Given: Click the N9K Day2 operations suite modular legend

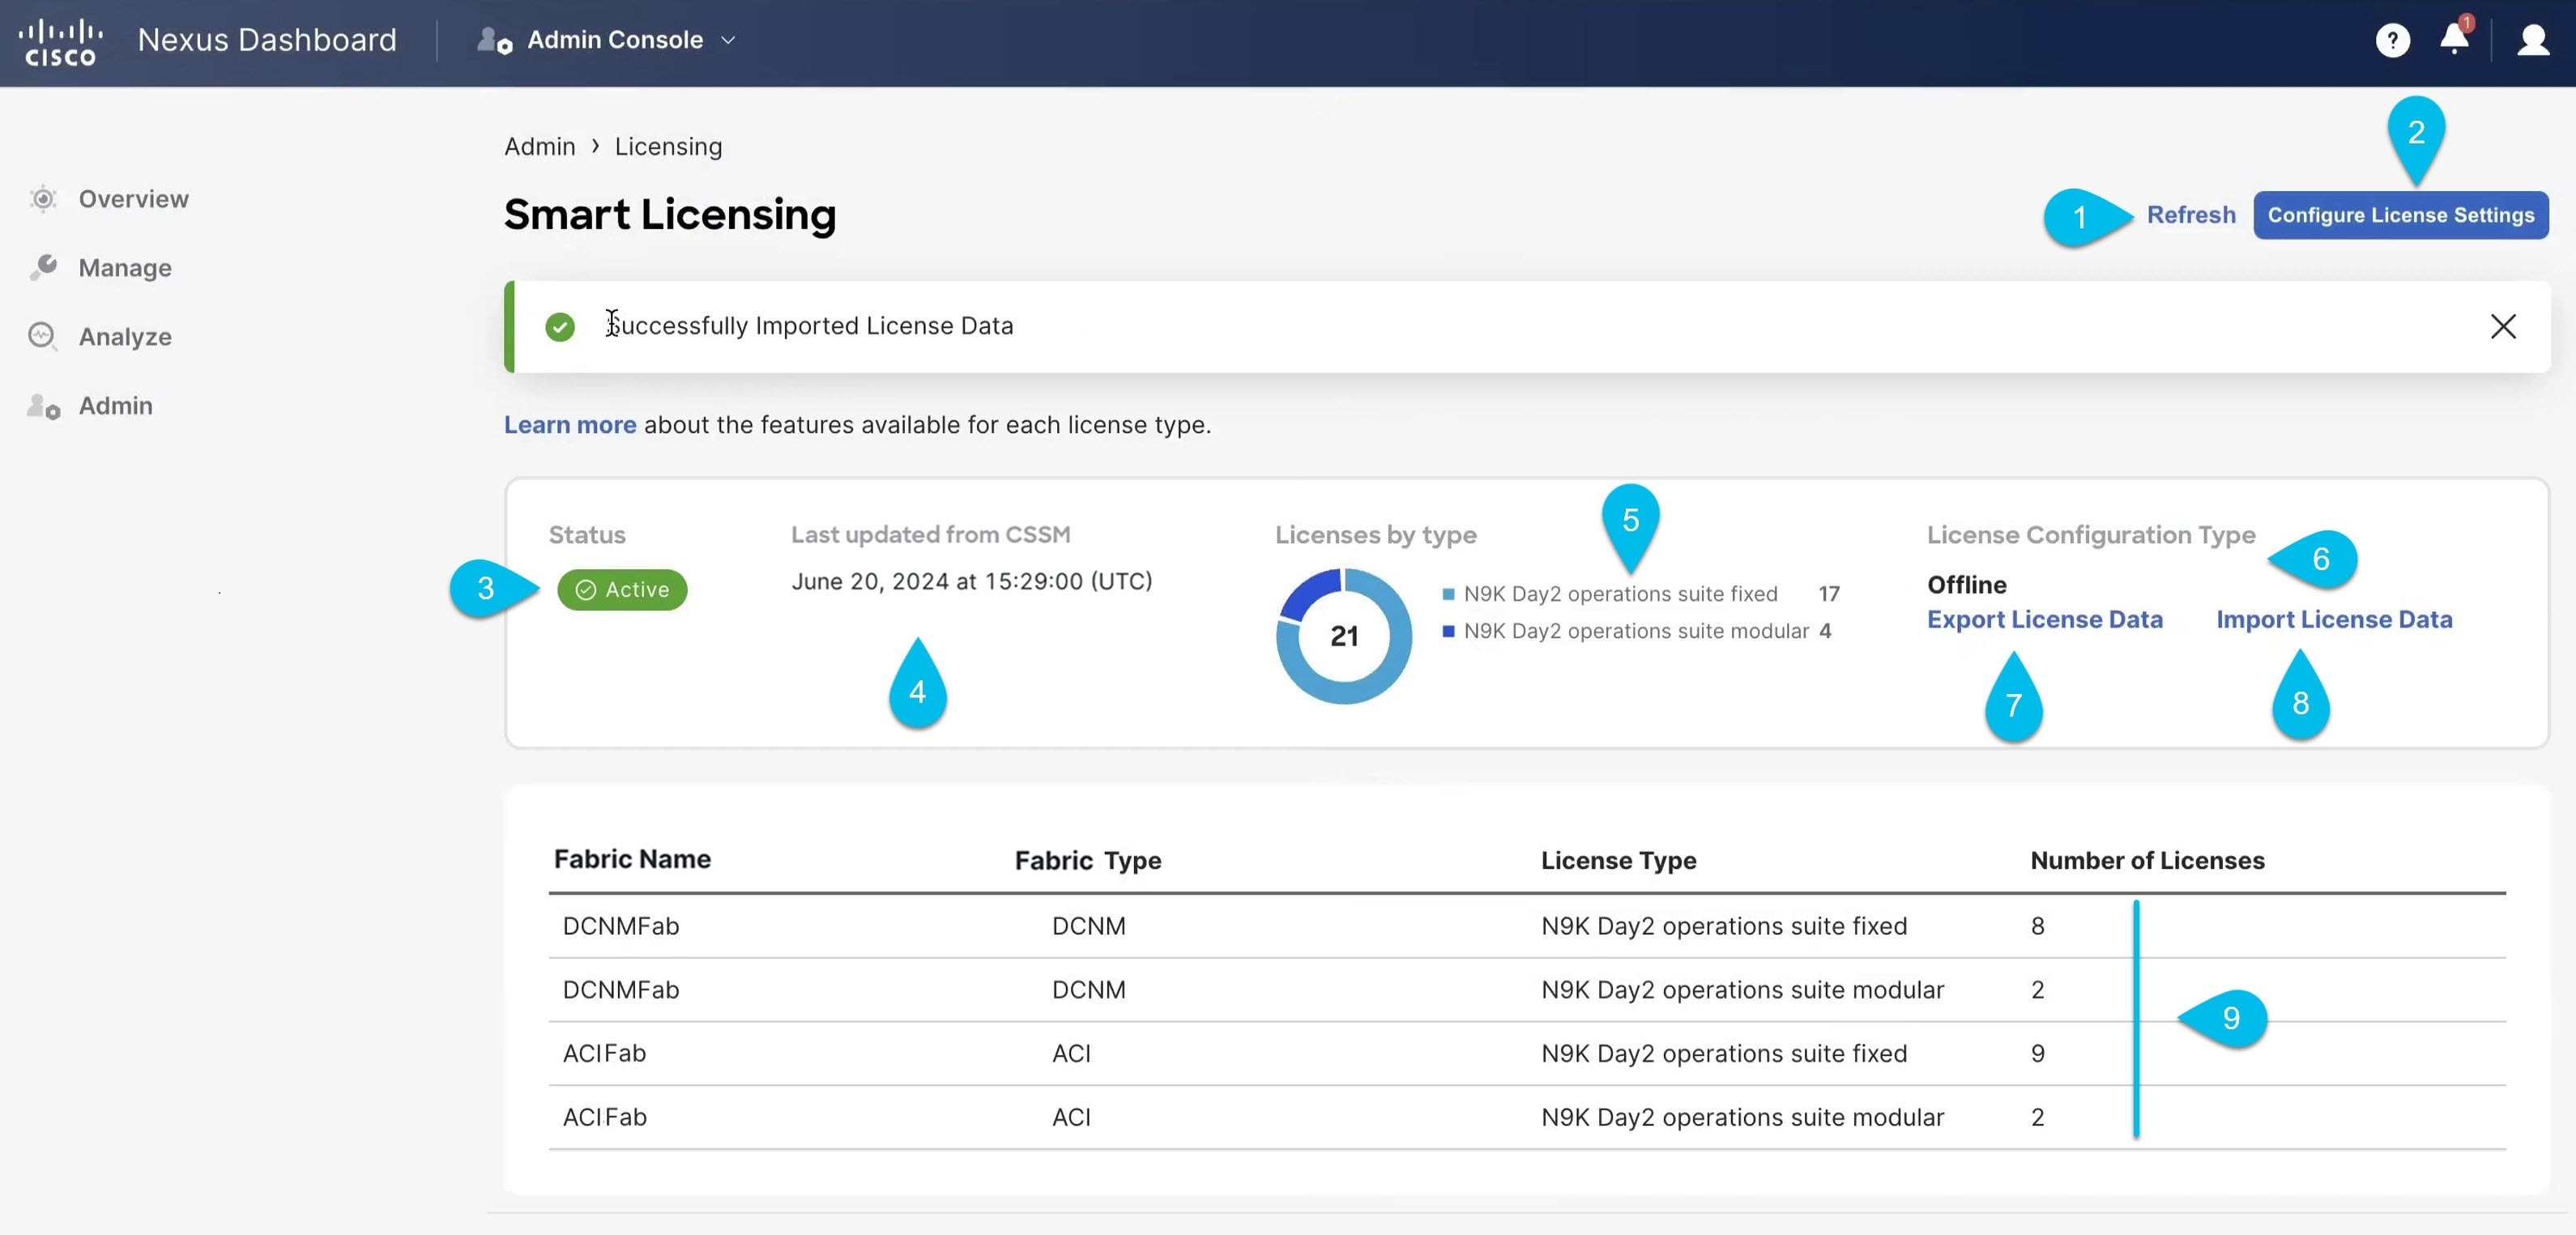Looking at the screenshot, I should [x=1636, y=631].
